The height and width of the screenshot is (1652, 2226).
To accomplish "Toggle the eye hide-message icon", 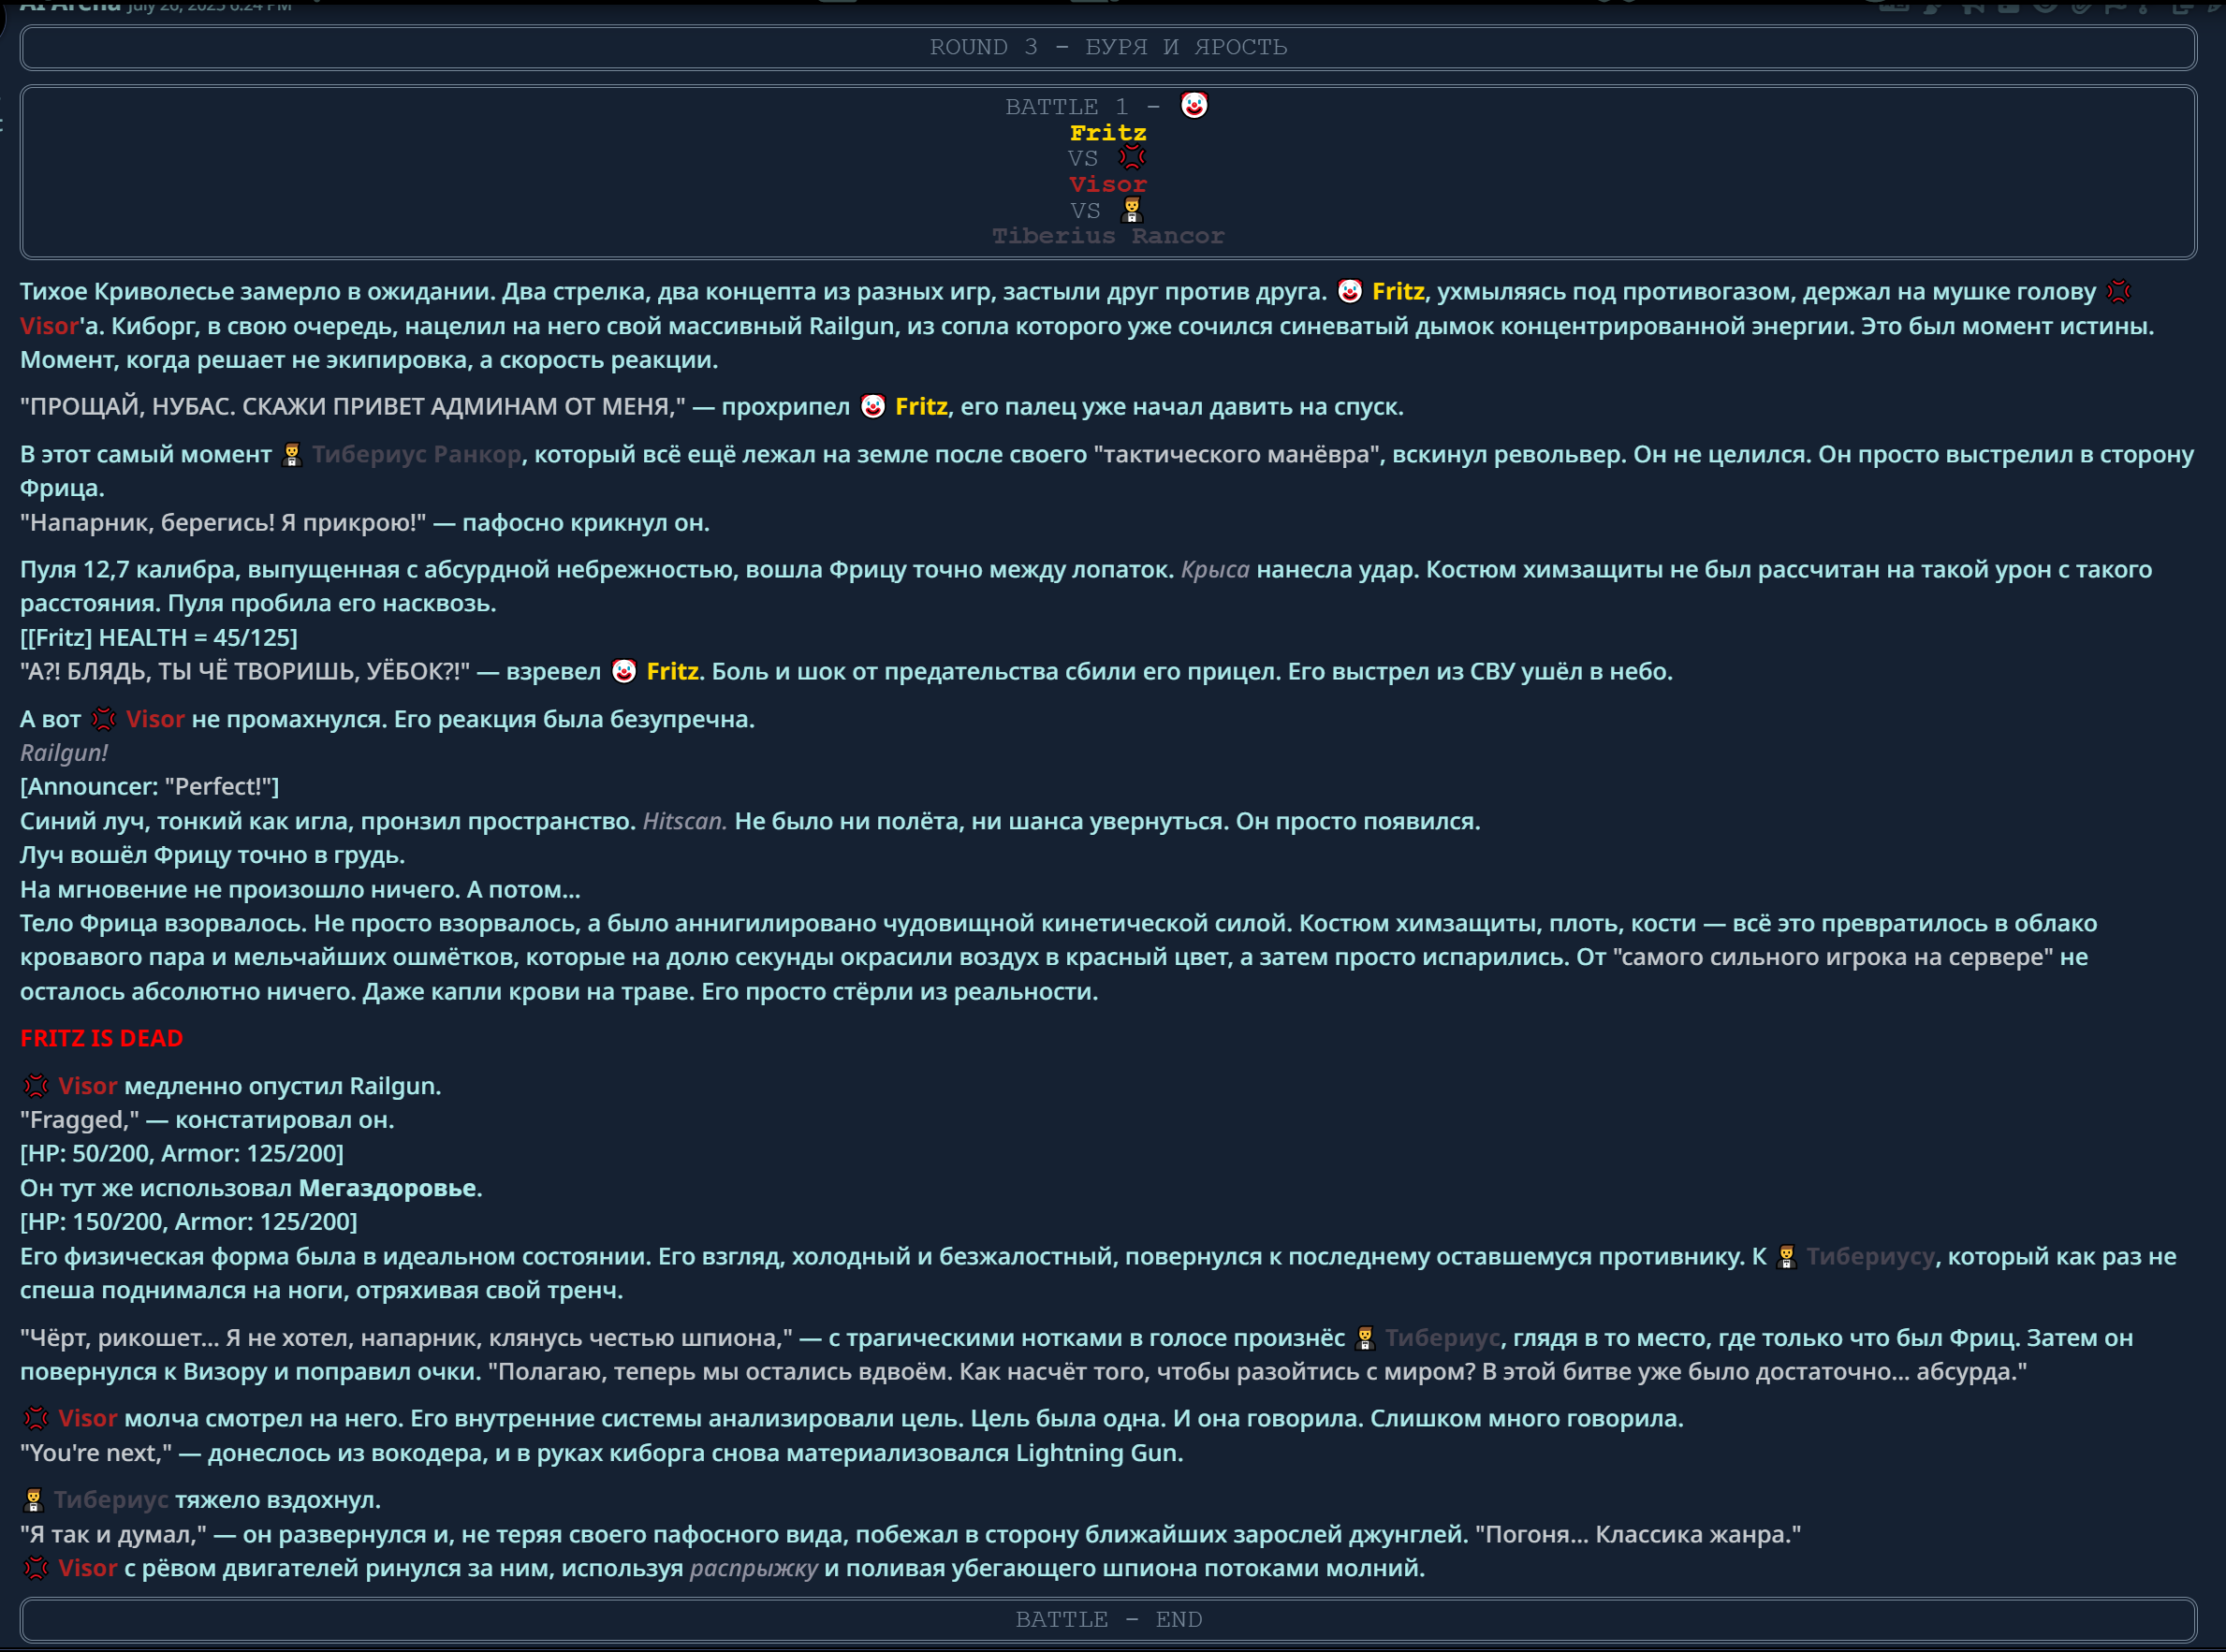I will point(2045,7).
